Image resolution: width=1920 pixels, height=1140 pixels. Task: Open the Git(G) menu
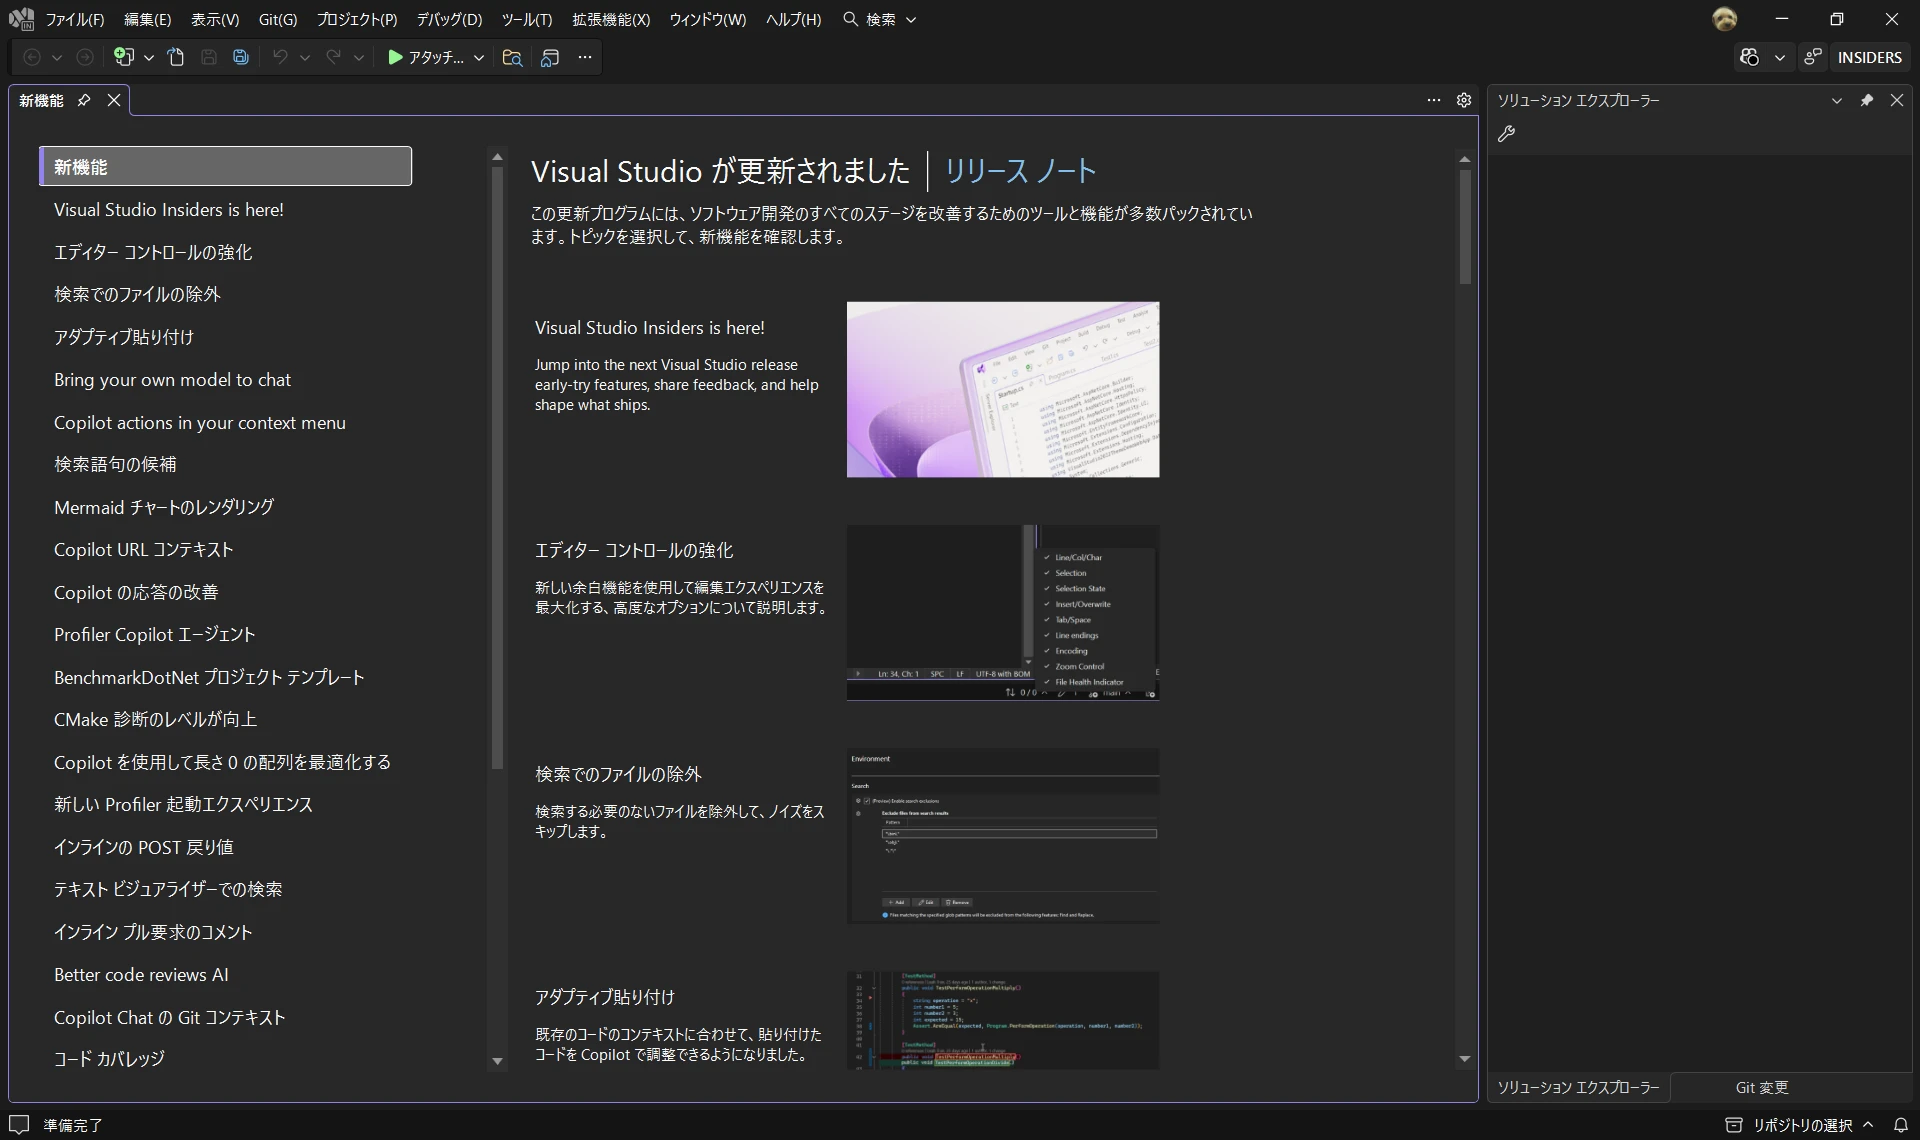pyautogui.click(x=277, y=19)
